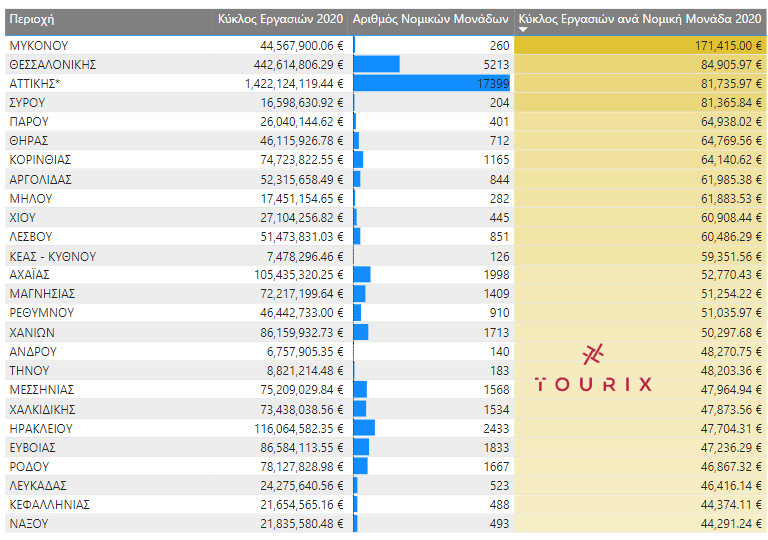Select the ΘΕΣΣΑΛΟΝΙΚΗΣ region cell

52,64
